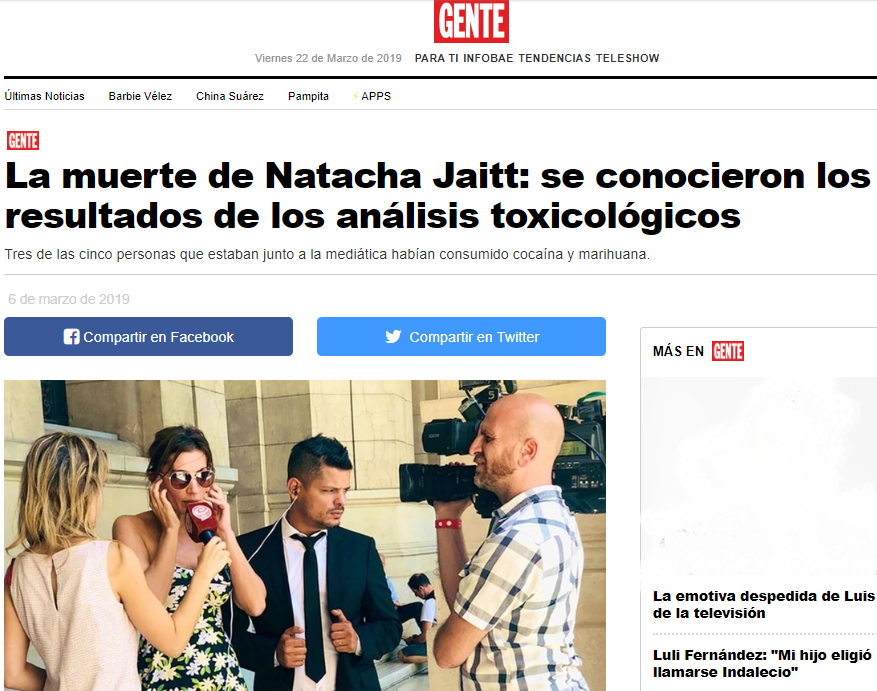Image resolution: width=877 pixels, height=691 pixels.
Task: Open the TENDENCIAS link
Action: pyautogui.click(x=554, y=58)
